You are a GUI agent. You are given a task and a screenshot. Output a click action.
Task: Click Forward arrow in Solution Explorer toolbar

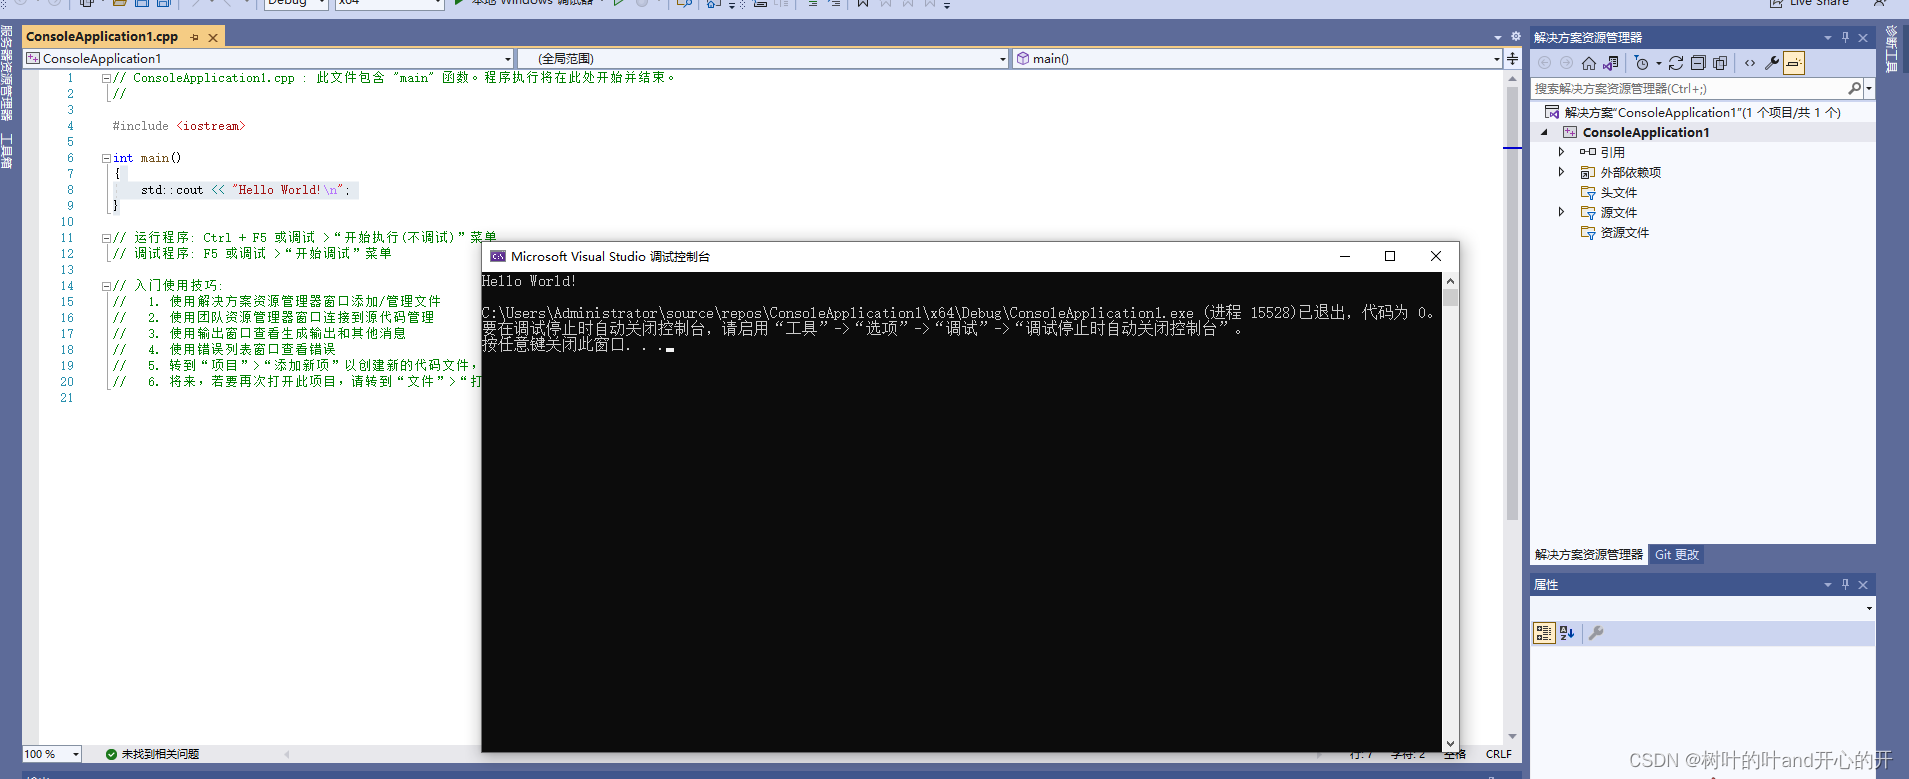[x=1566, y=63]
